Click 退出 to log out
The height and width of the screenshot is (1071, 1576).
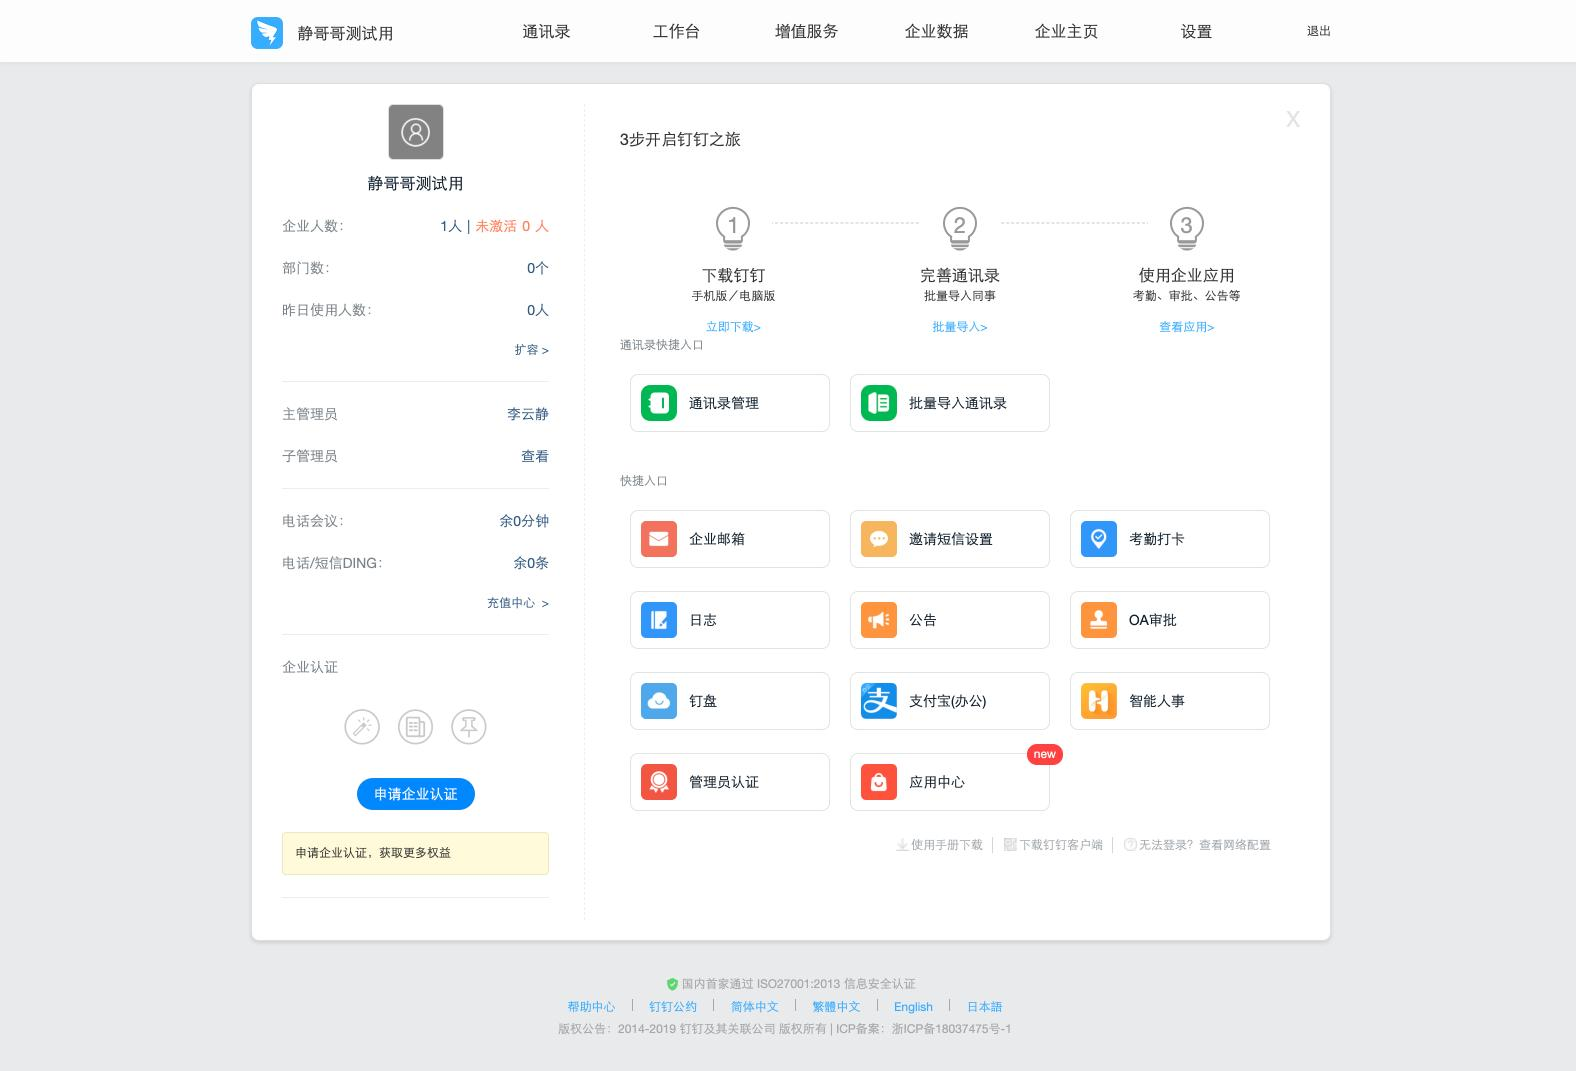click(x=1319, y=31)
